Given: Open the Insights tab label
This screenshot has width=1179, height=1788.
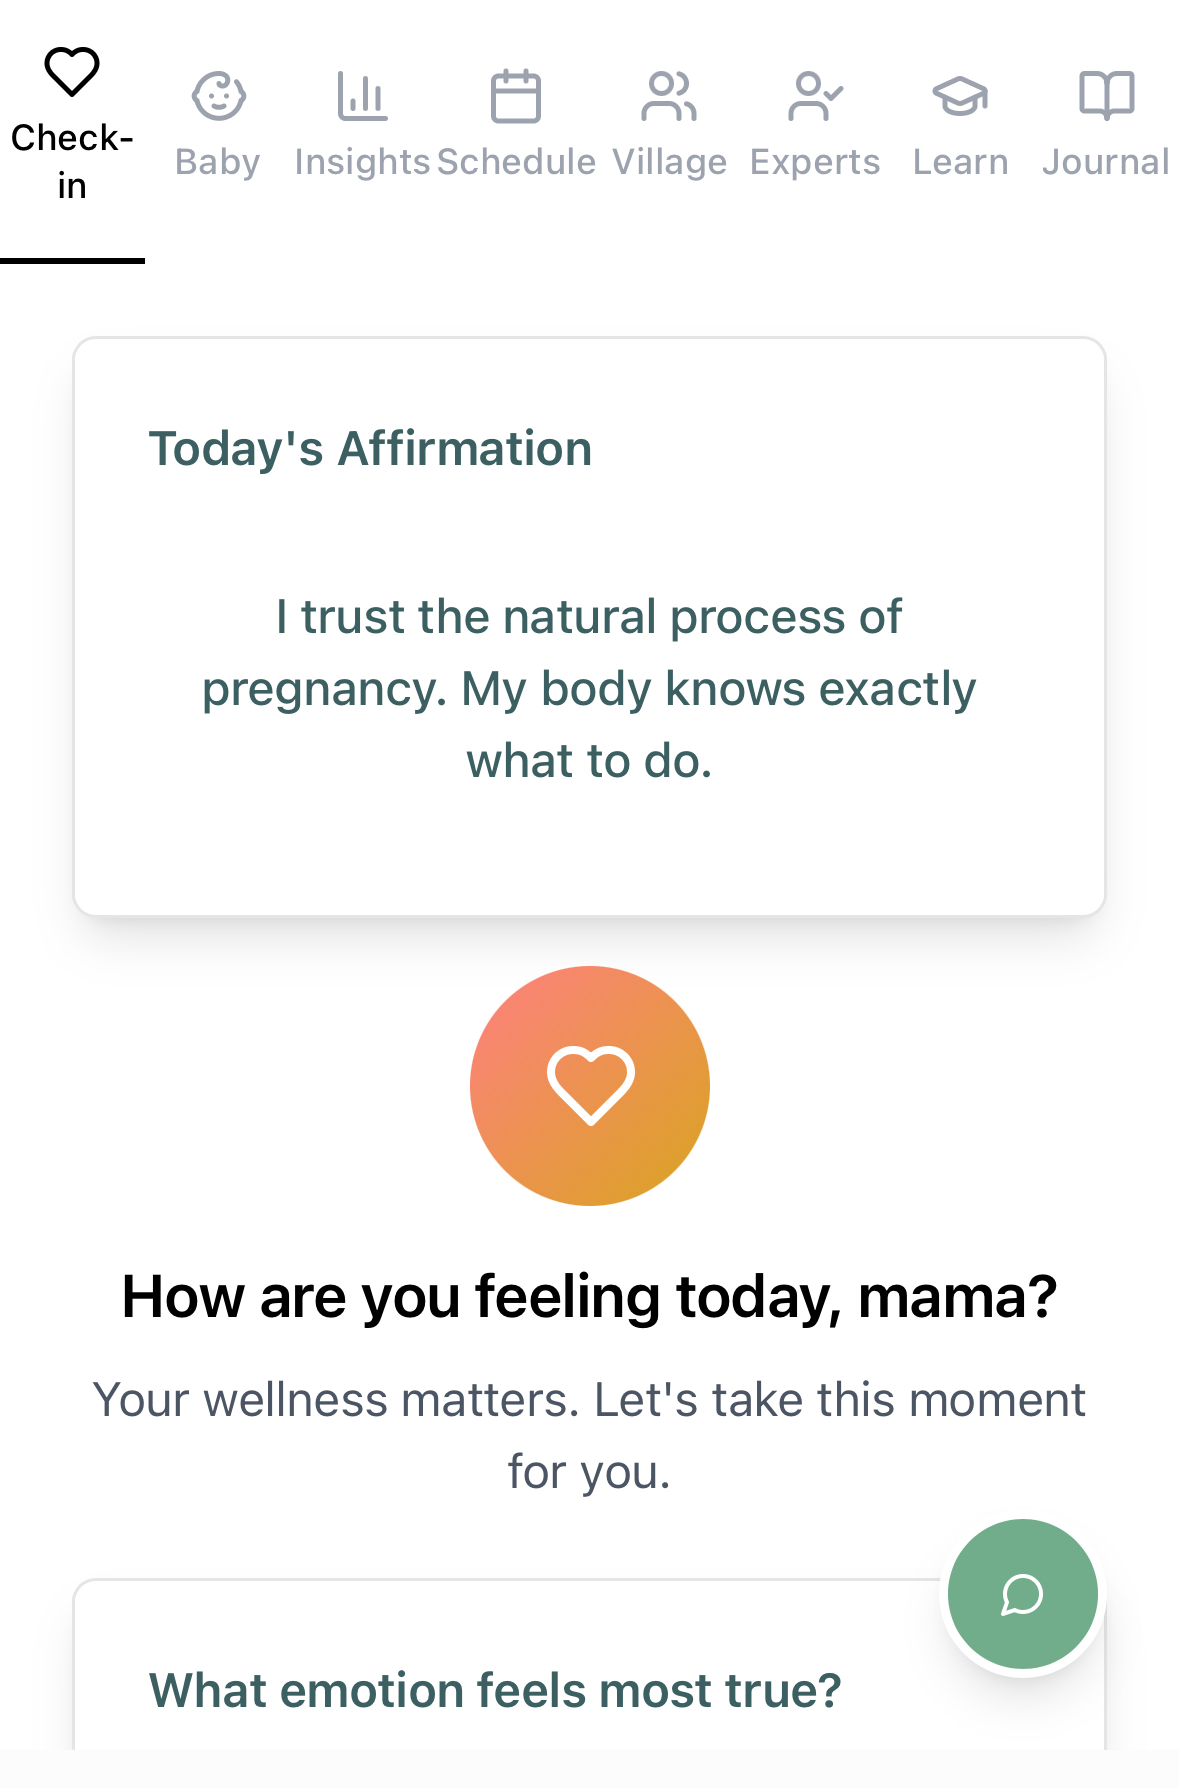Looking at the screenshot, I should click(362, 162).
